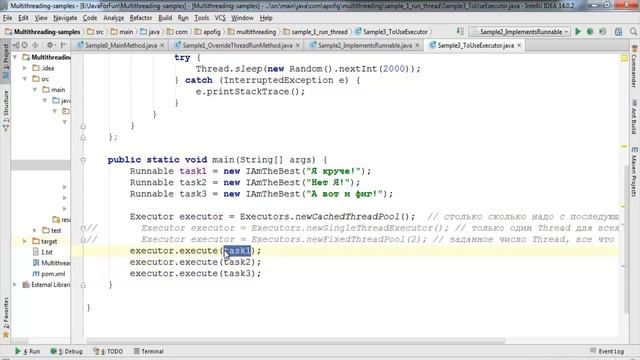The height and width of the screenshot is (360, 640).
Task: Click the Make Project icon near run configuration
Action: (460, 31)
